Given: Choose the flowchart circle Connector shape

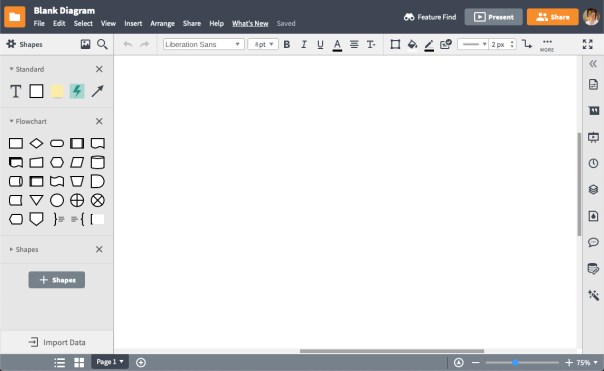Looking at the screenshot, I should pyautogui.click(x=57, y=200).
